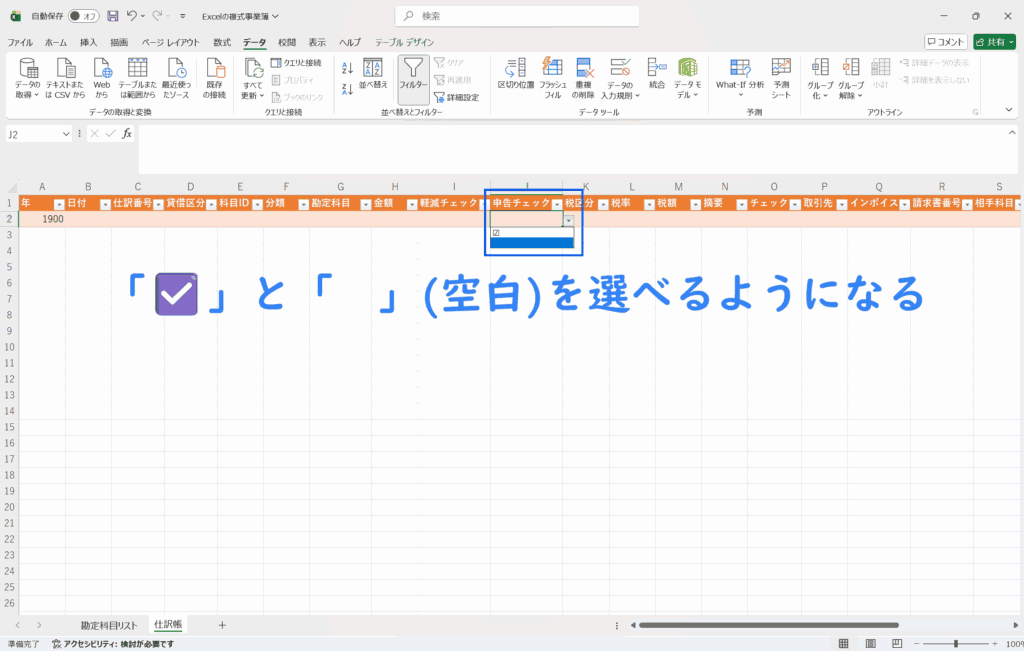Click the 並べ替え (Sort) icon
This screenshot has width=1024, height=651.
372,73
